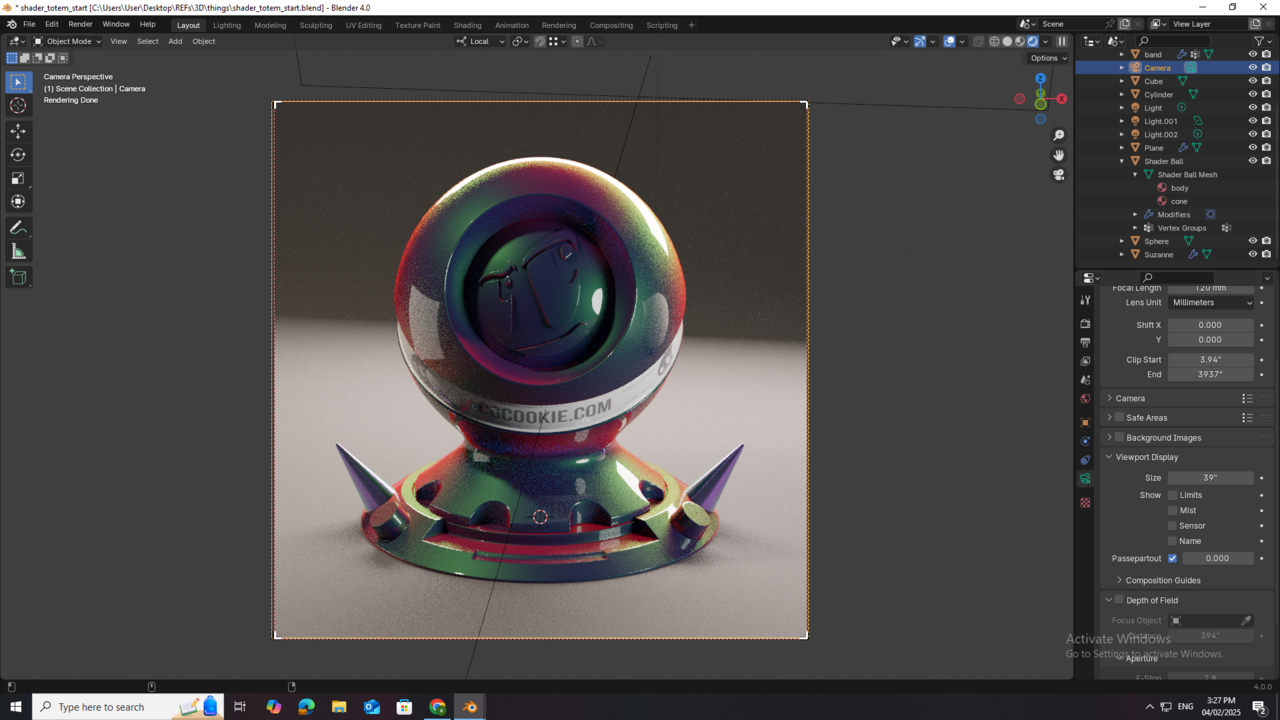Switch to the Shading workspace tab
This screenshot has width=1280, height=720.
[467, 25]
